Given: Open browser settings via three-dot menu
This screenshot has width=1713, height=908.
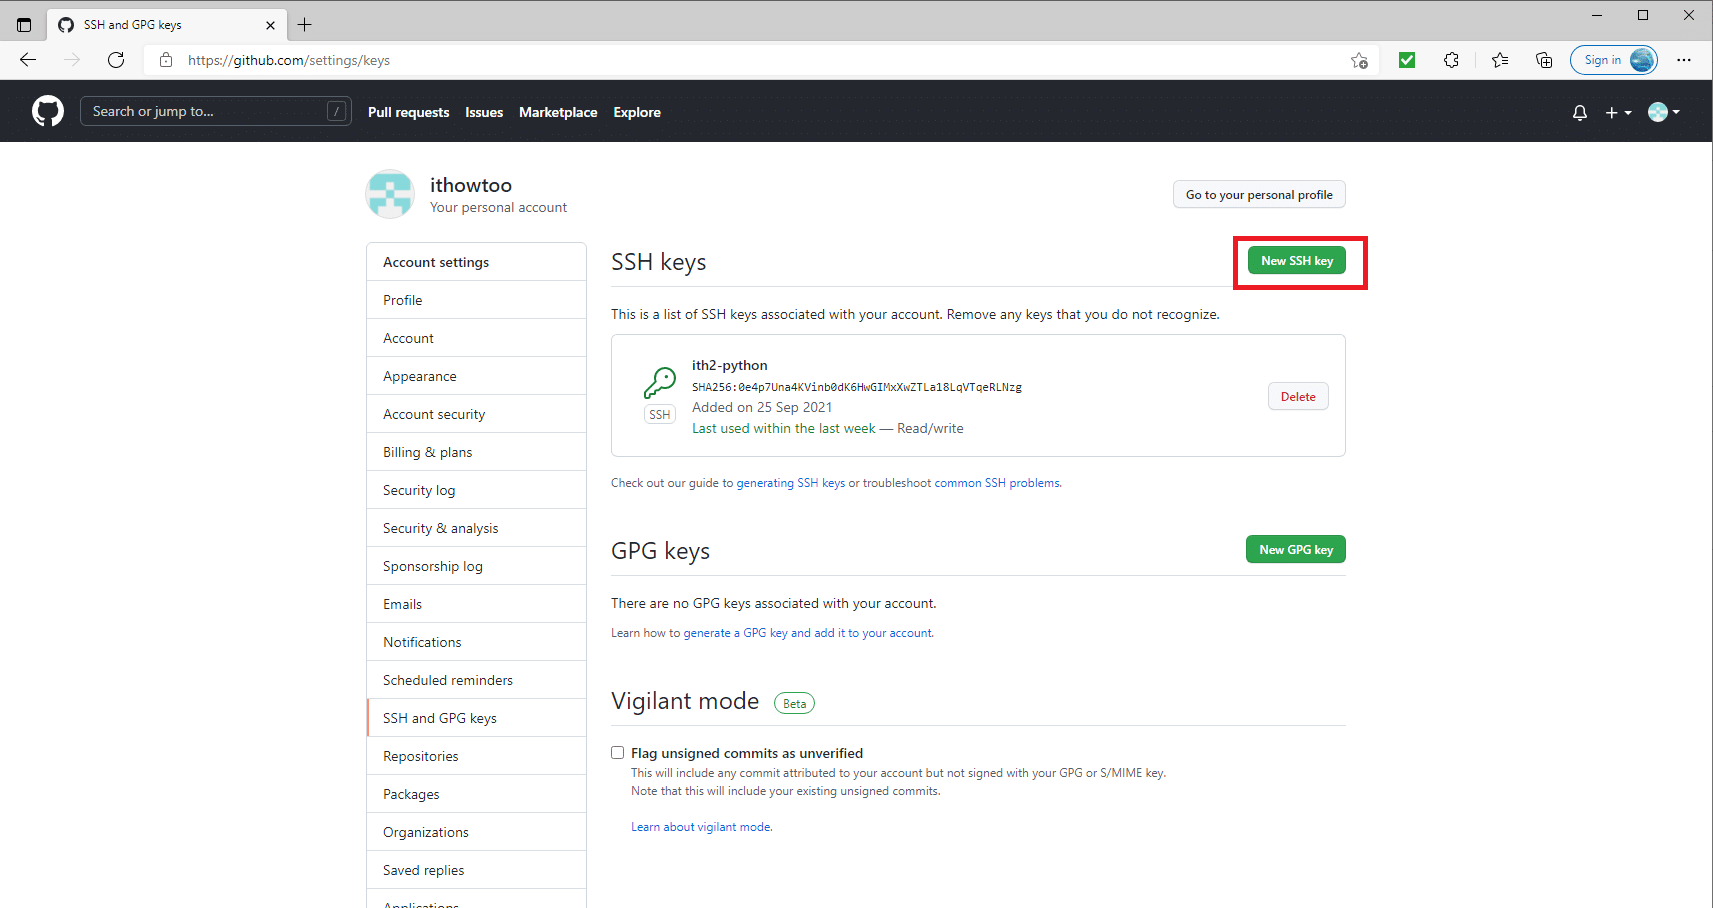Looking at the screenshot, I should [1684, 60].
